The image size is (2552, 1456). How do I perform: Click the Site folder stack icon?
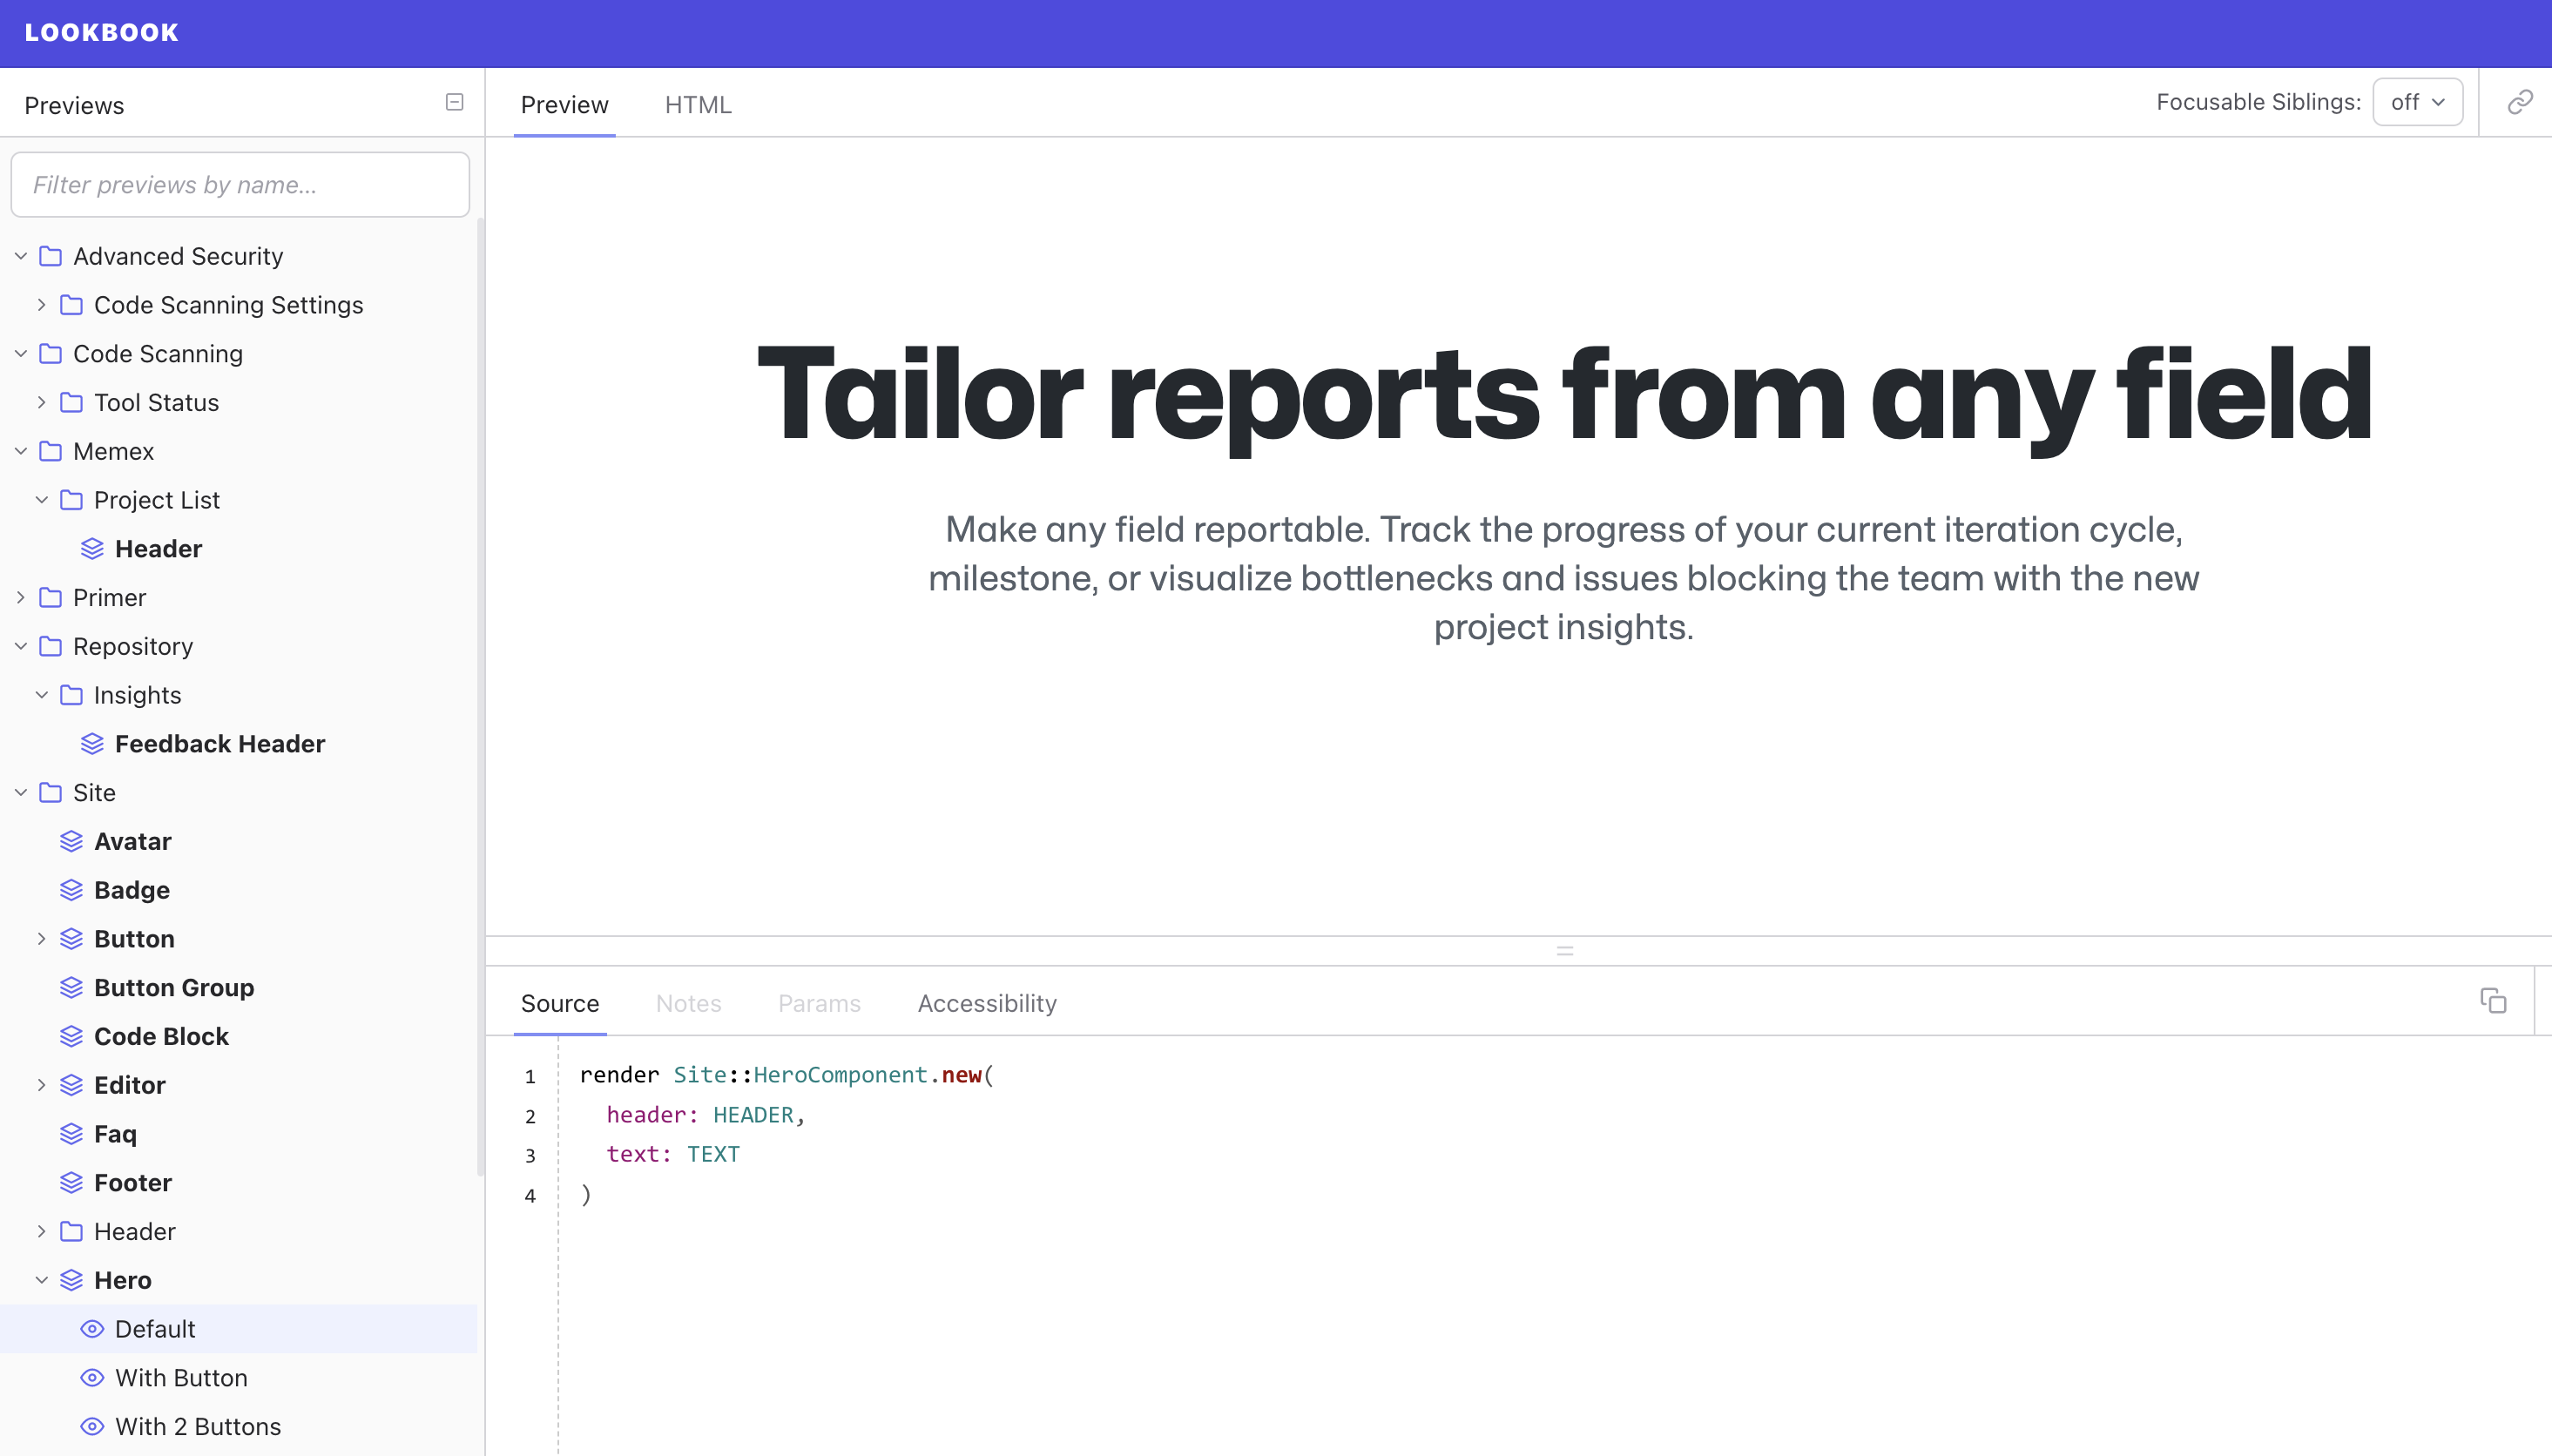pos(49,792)
